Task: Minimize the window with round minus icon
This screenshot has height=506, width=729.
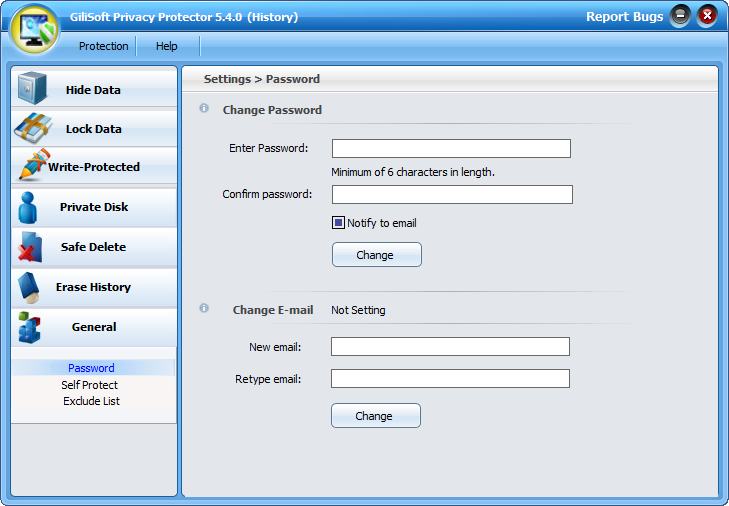Action: point(680,16)
